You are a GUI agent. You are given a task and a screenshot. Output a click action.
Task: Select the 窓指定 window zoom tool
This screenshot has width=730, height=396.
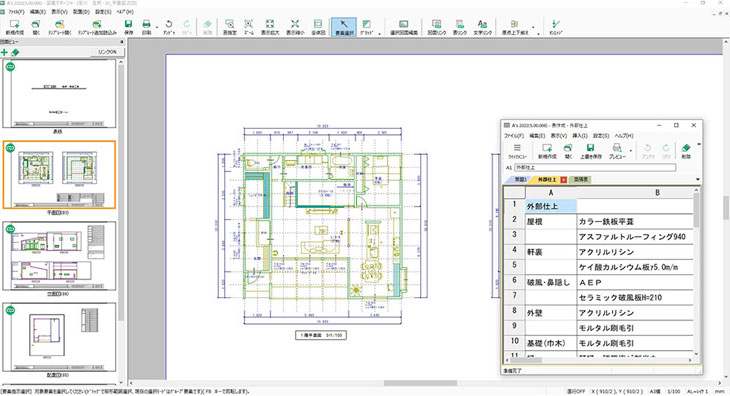pyautogui.click(x=230, y=27)
